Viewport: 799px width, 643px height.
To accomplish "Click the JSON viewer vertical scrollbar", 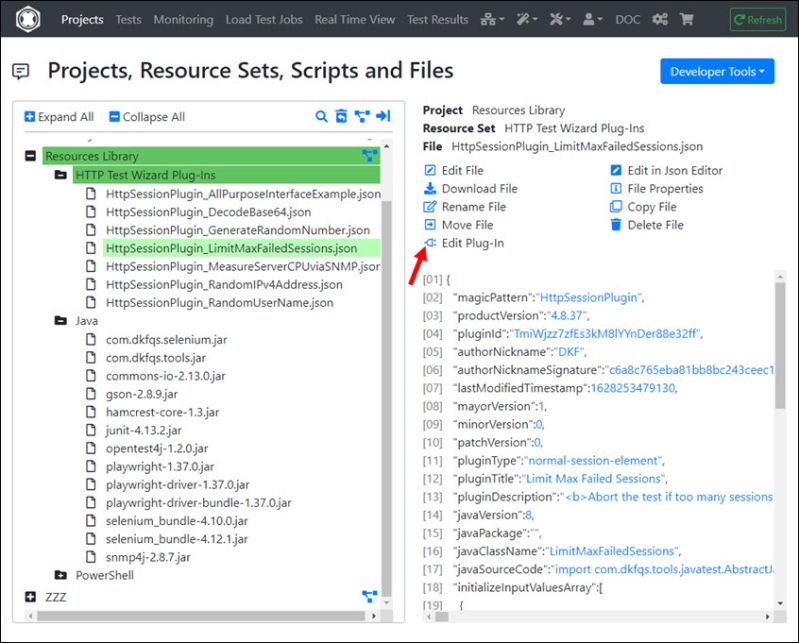I will point(780,345).
